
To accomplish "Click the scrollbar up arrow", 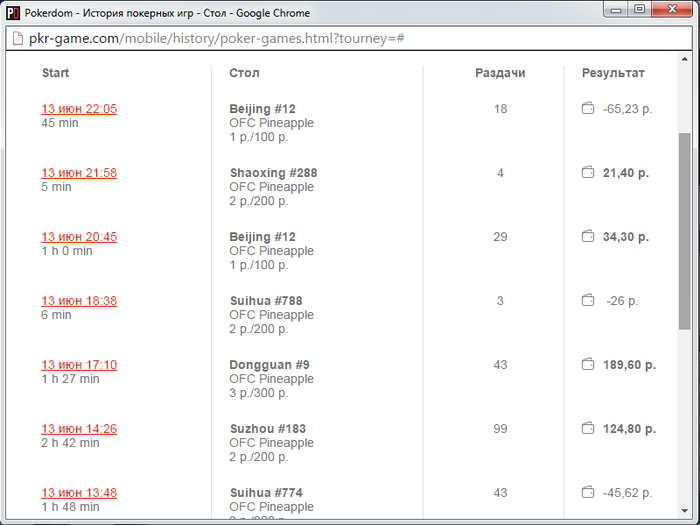I will pos(684,62).
